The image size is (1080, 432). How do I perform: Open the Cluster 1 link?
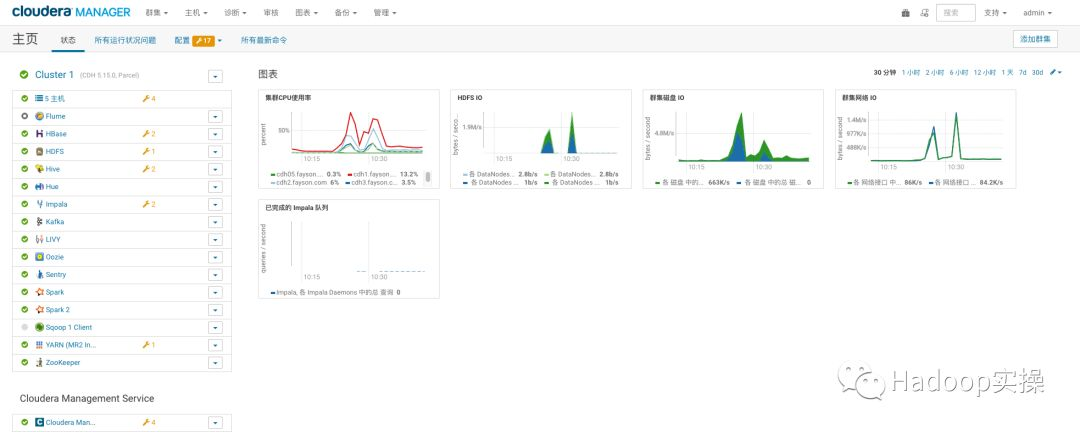click(54, 74)
